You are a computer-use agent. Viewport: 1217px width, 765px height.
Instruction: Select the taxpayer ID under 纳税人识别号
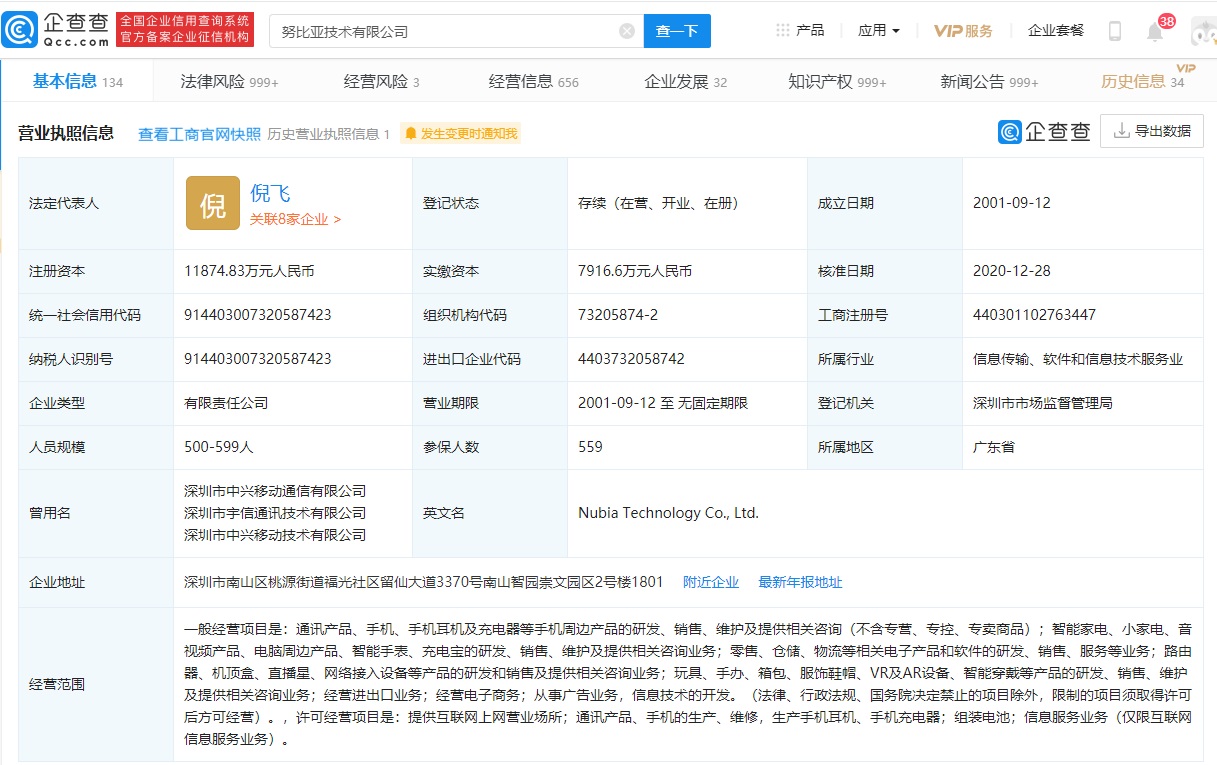[258, 359]
